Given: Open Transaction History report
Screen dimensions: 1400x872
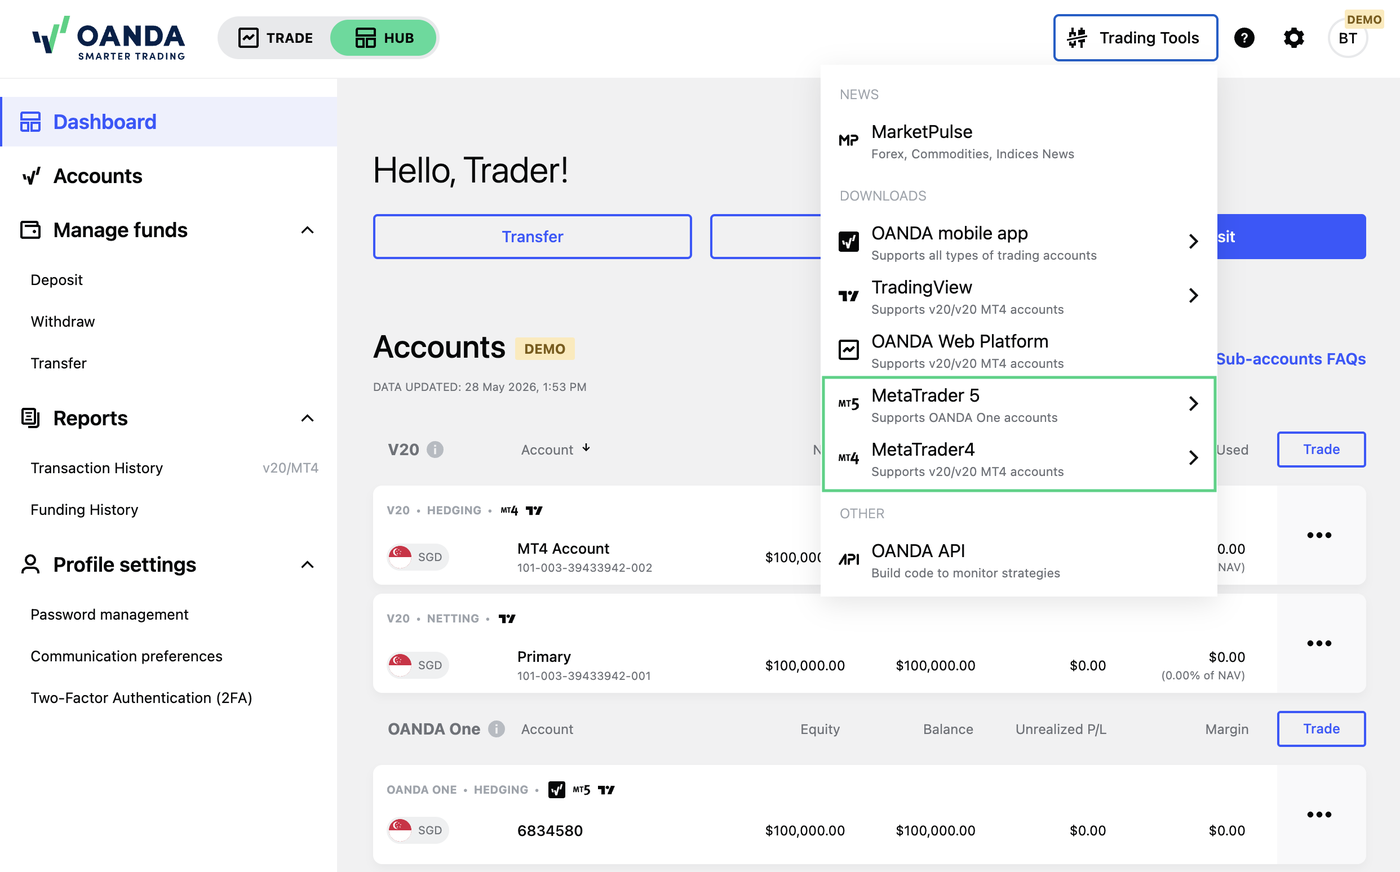Looking at the screenshot, I should point(97,468).
